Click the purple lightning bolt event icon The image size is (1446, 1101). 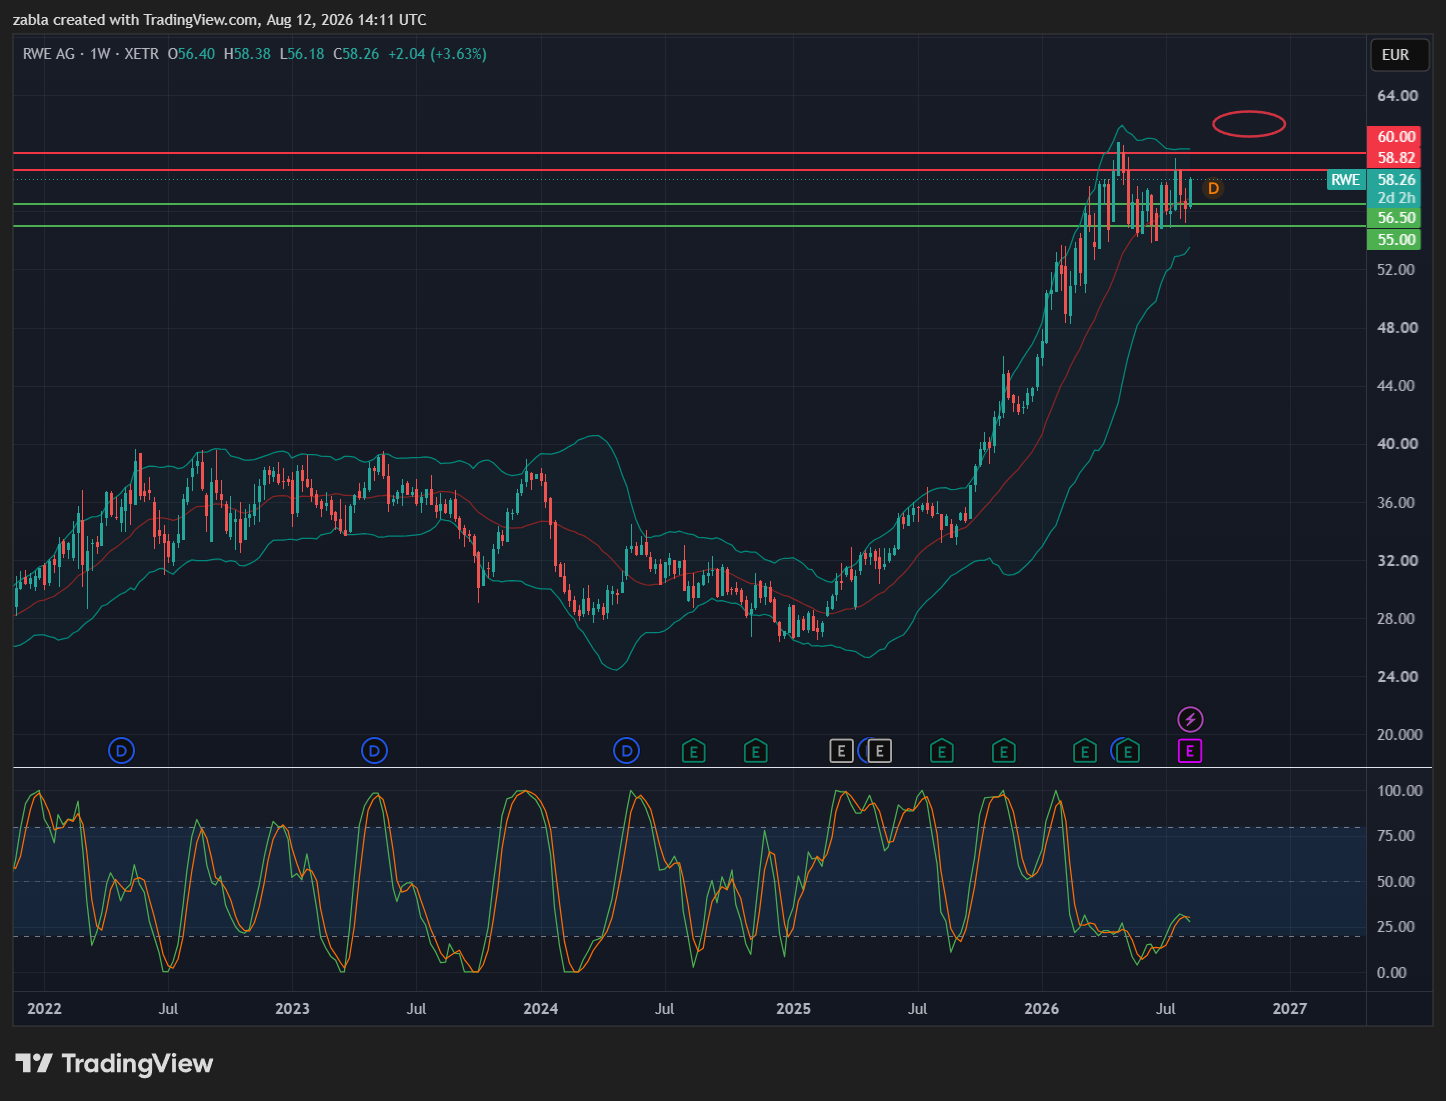click(1190, 719)
